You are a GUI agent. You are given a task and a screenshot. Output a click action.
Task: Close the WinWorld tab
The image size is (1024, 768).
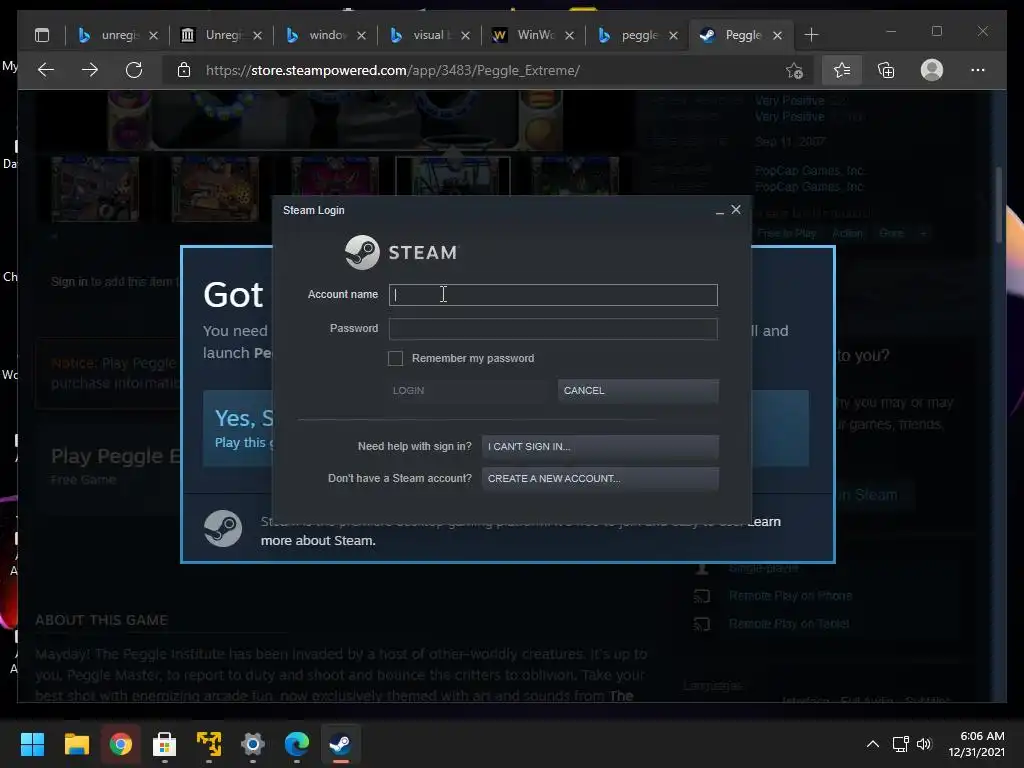click(x=569, y=35)
